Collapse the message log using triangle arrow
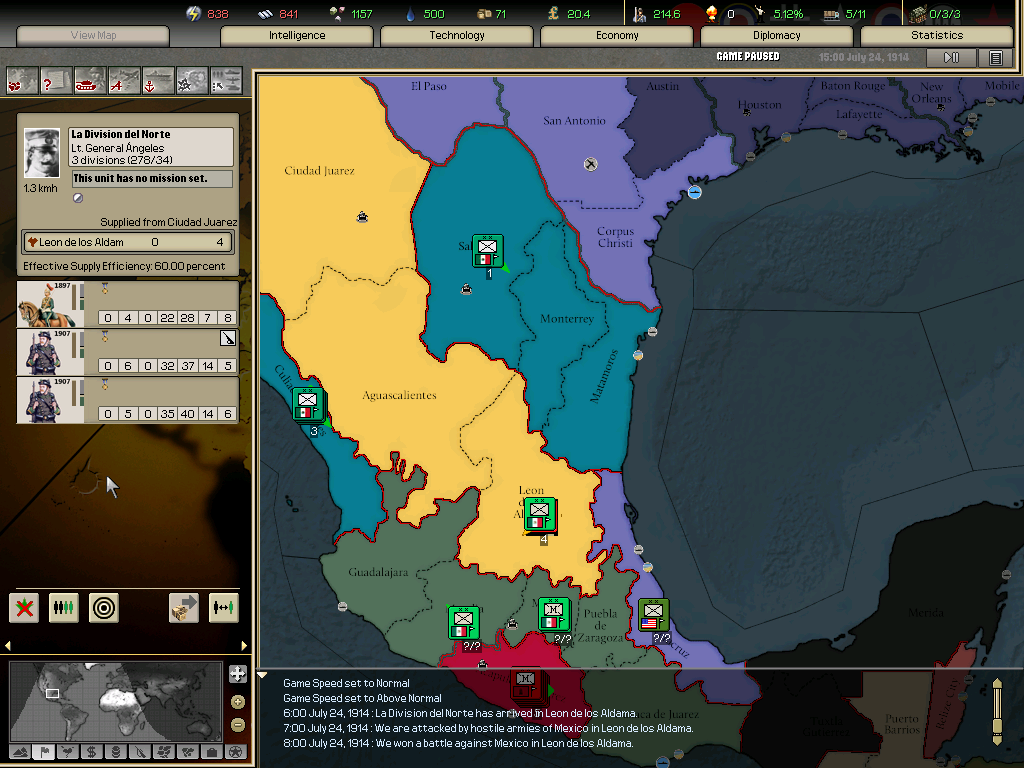The width and height of the screenshot is (1024, 768). point(263,676)
